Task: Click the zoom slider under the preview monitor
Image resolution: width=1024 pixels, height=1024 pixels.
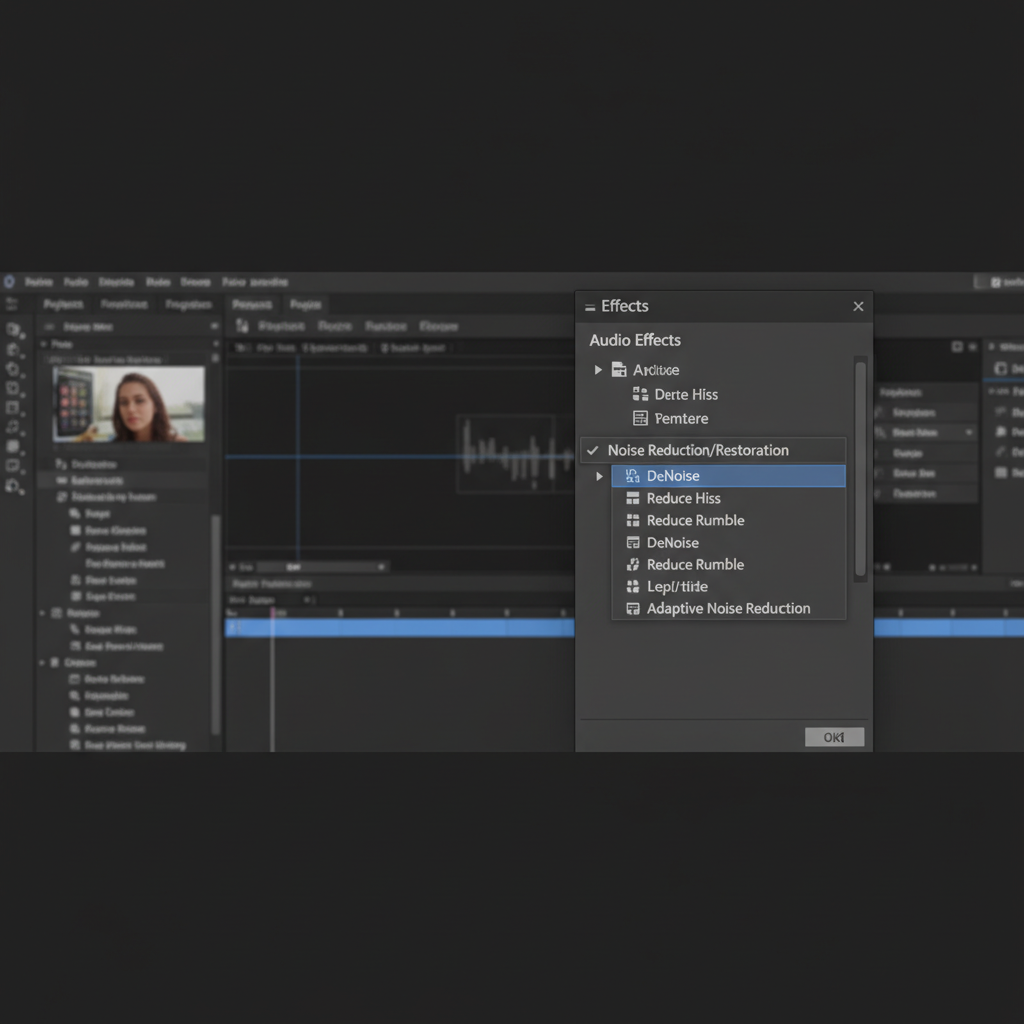Action: [321, 567]
